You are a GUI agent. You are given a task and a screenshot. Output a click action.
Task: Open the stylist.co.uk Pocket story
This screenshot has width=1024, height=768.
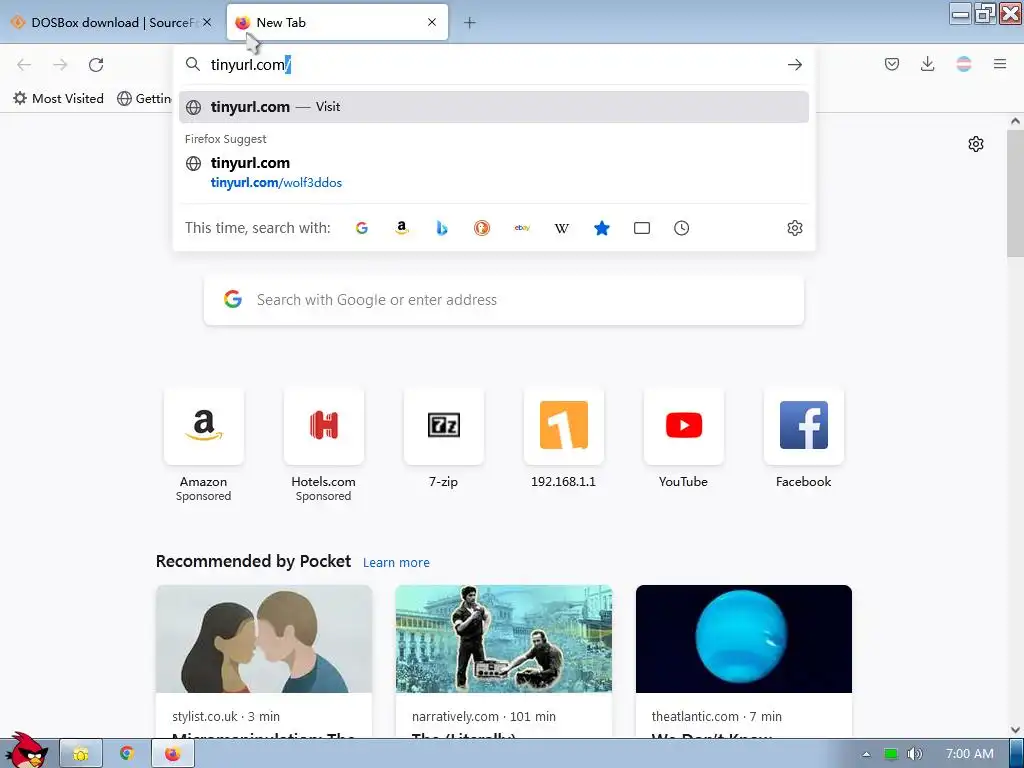[264, 662]
